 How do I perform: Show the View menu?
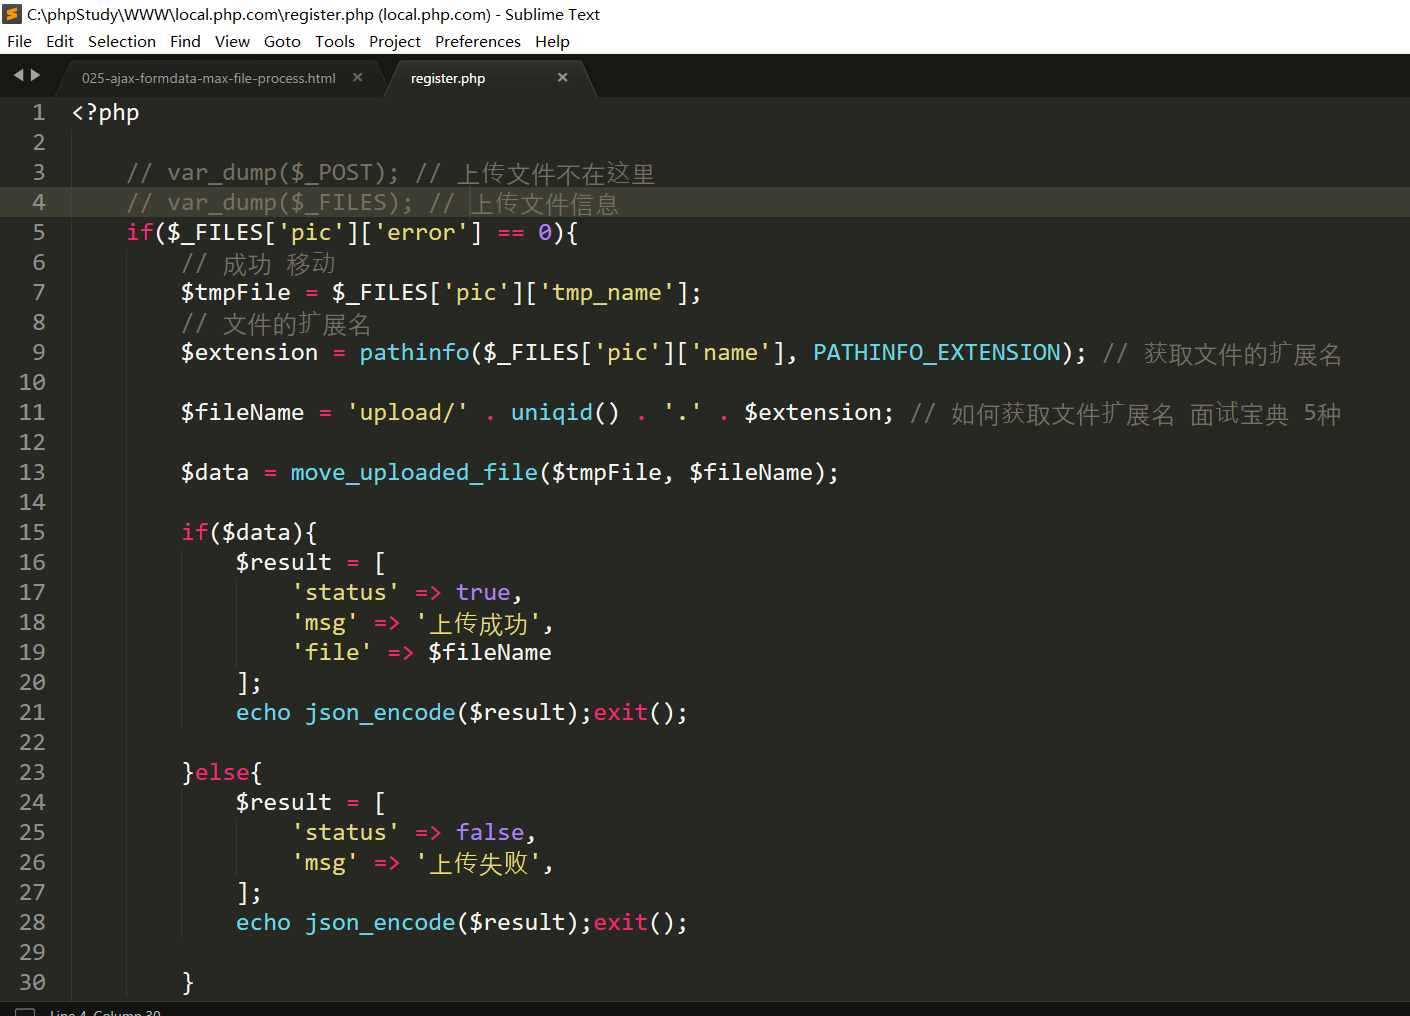point(232,41)
